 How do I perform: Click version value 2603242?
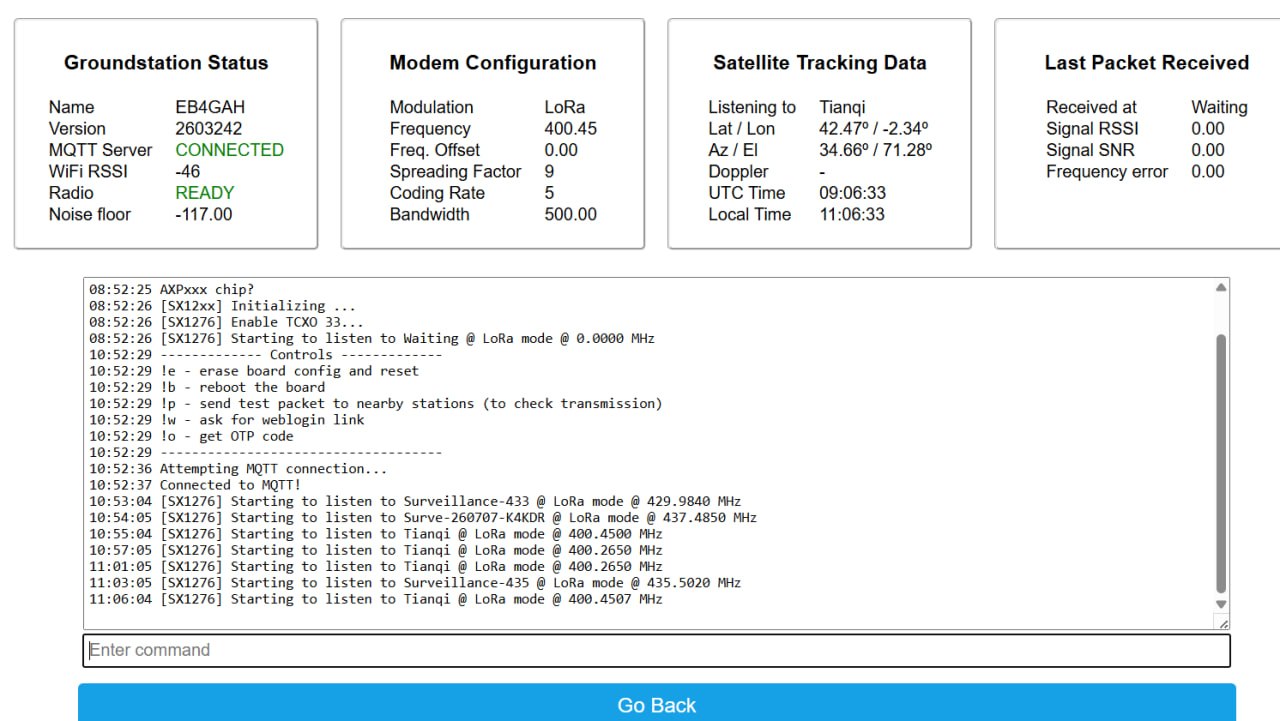click(x=209, y=129)
